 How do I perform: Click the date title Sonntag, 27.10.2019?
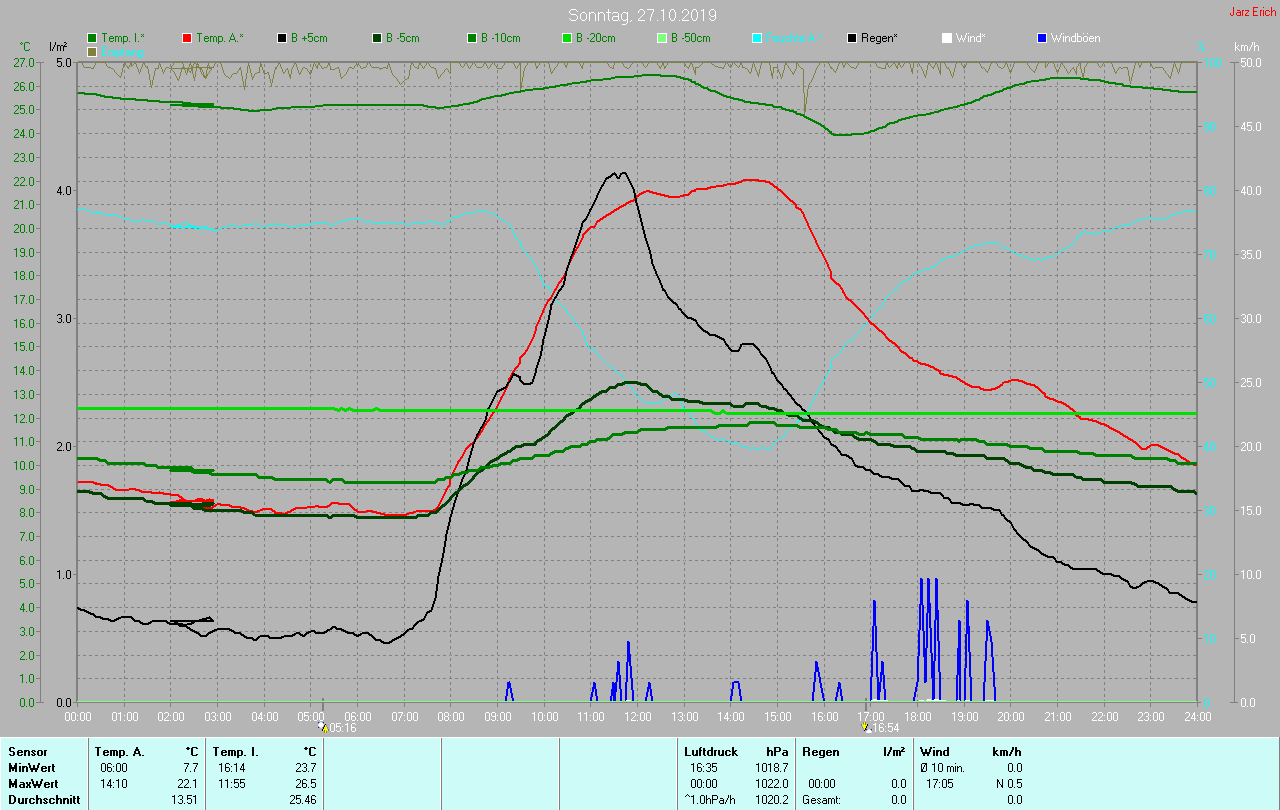click(642, 15)
